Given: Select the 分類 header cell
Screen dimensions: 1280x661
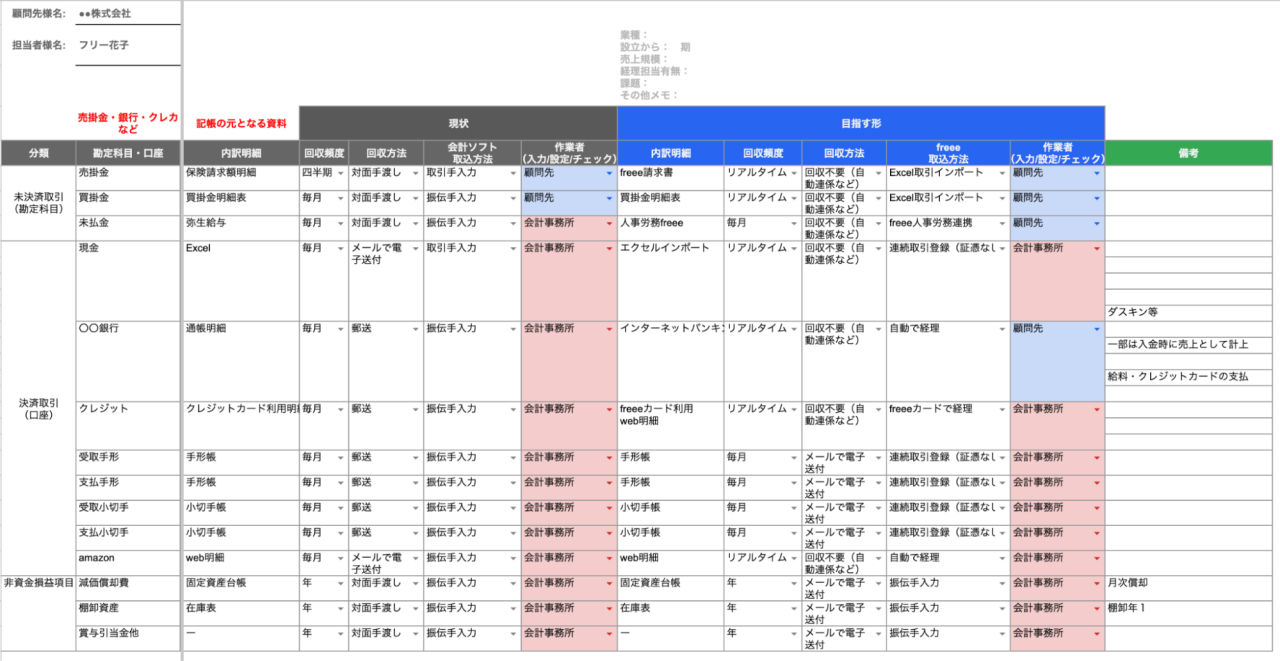Looking at the screenshot, I should (38, 153).
